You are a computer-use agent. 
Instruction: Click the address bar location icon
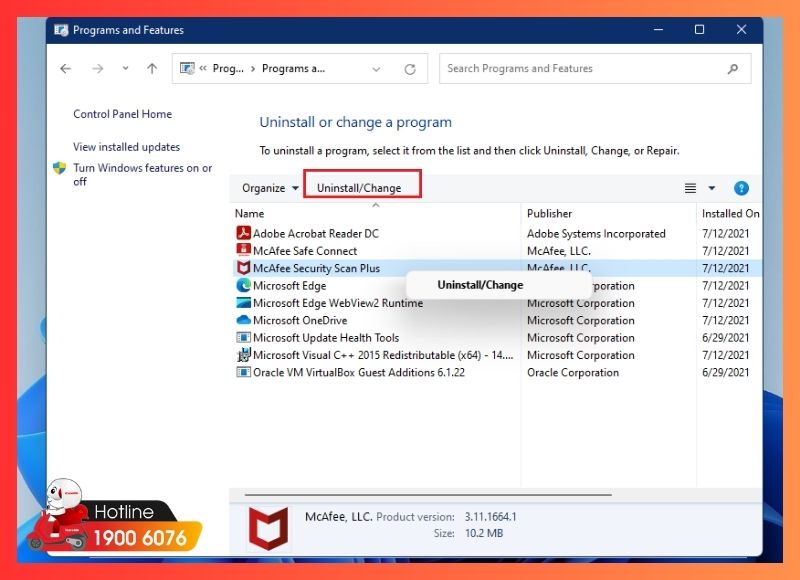187,68
